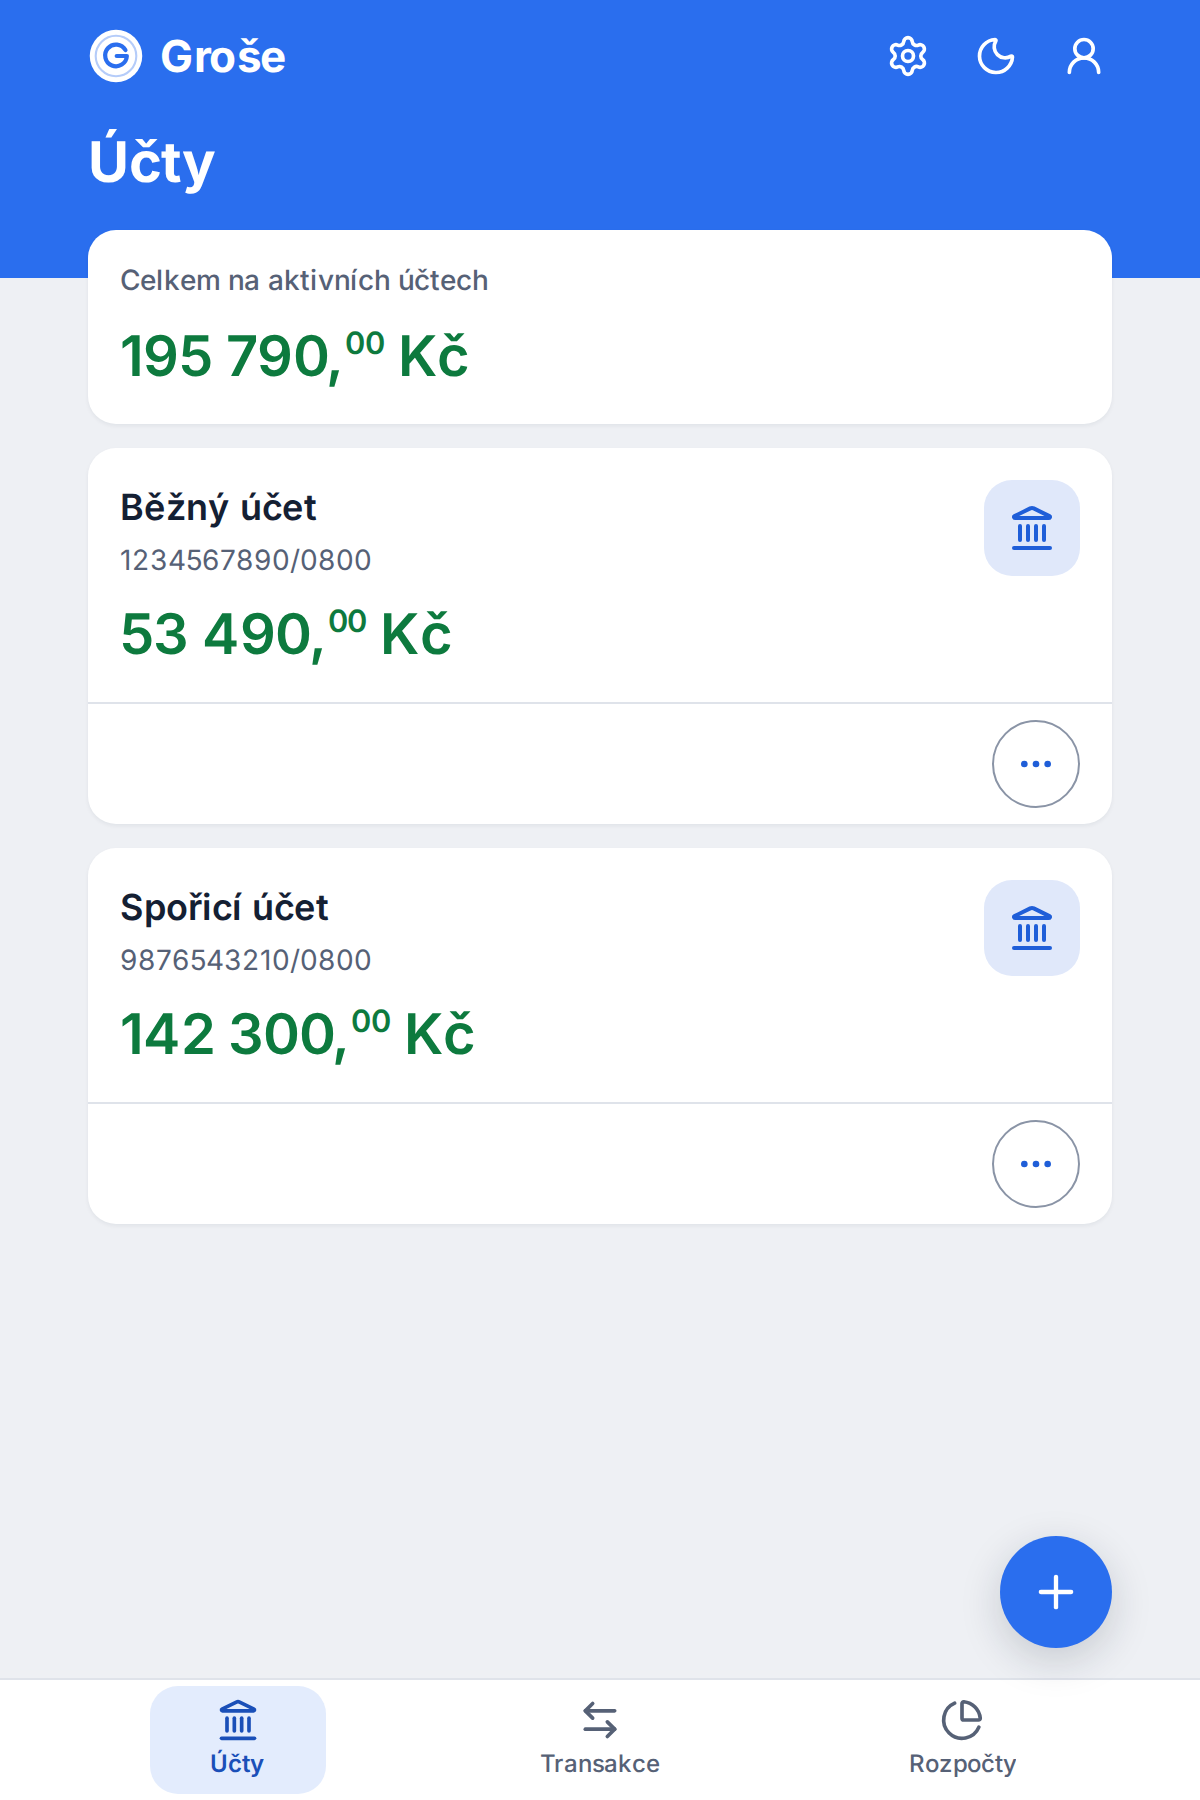1200x1800 pixels.
Task: Click the Rozpočty pie chart icon
Action: [x=962, y=1720]
